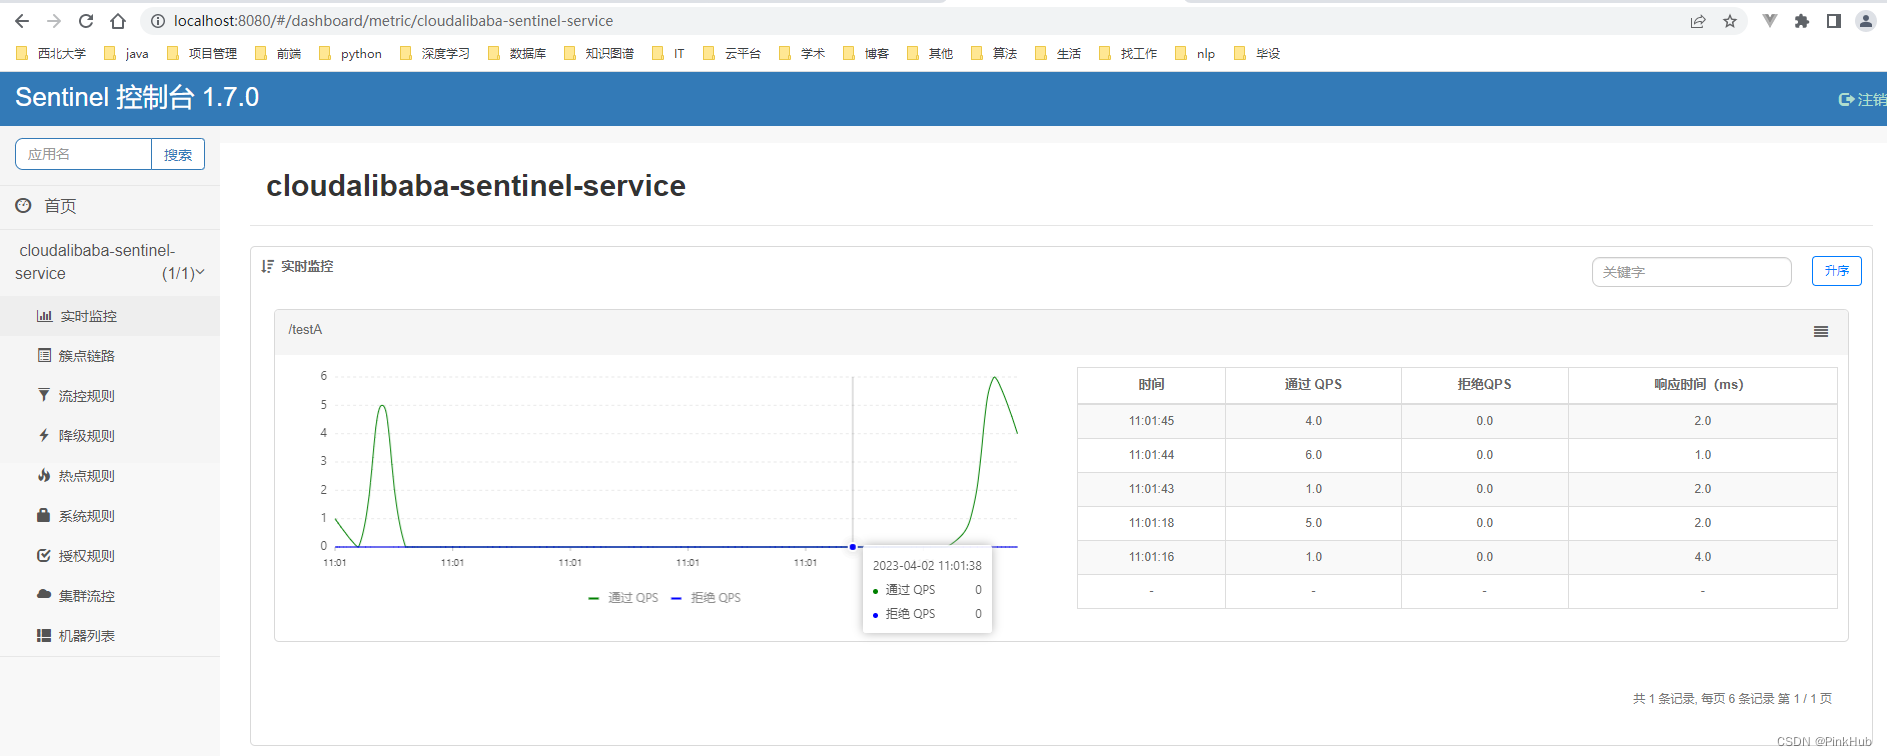This screenshot has width=1887, height=756.
Task: Click the 首页 dashboard icon
Action: point(23,205)
